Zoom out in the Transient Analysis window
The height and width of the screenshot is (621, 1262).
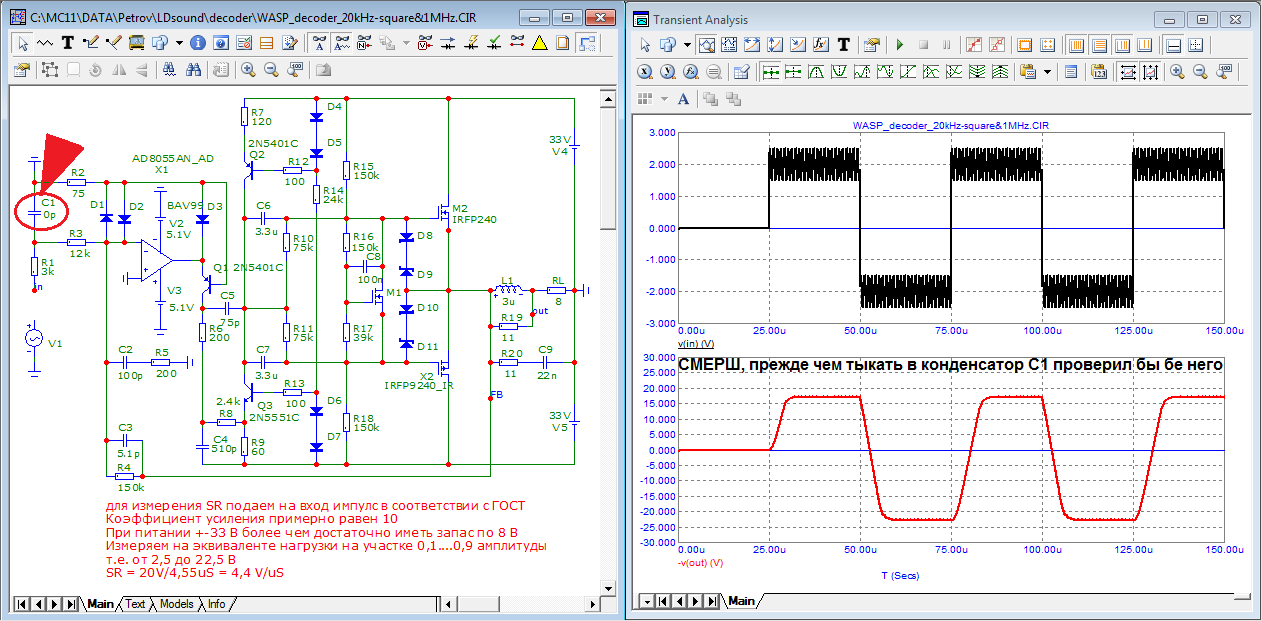click(1200, 72)
